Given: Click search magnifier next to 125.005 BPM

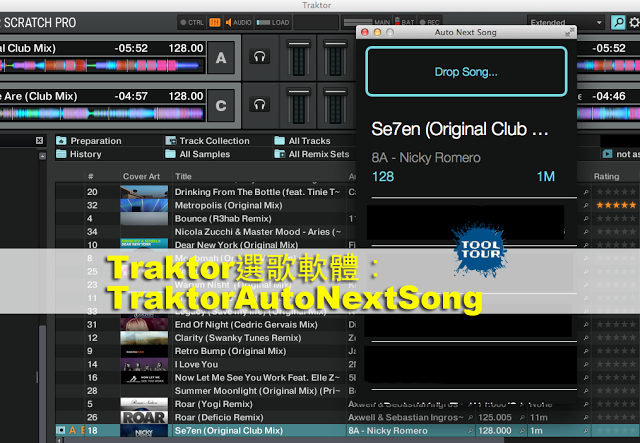Looking at the screenshot, I should tap(522, 417).
